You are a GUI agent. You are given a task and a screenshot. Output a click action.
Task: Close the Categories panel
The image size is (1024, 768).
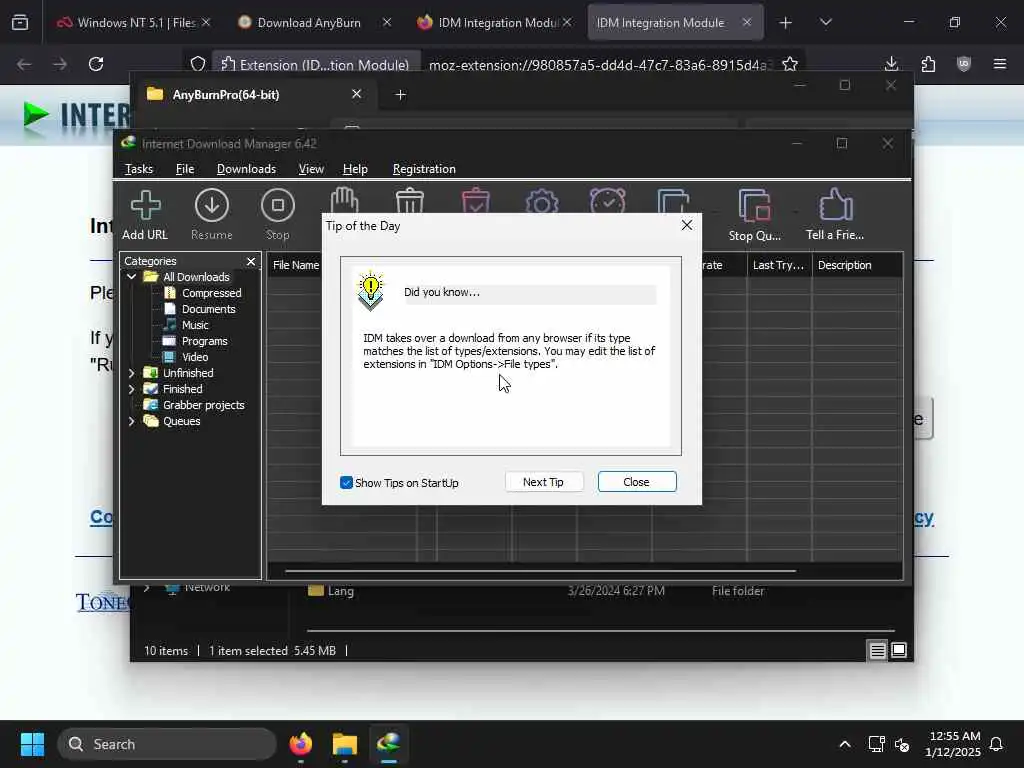(251, 261)
